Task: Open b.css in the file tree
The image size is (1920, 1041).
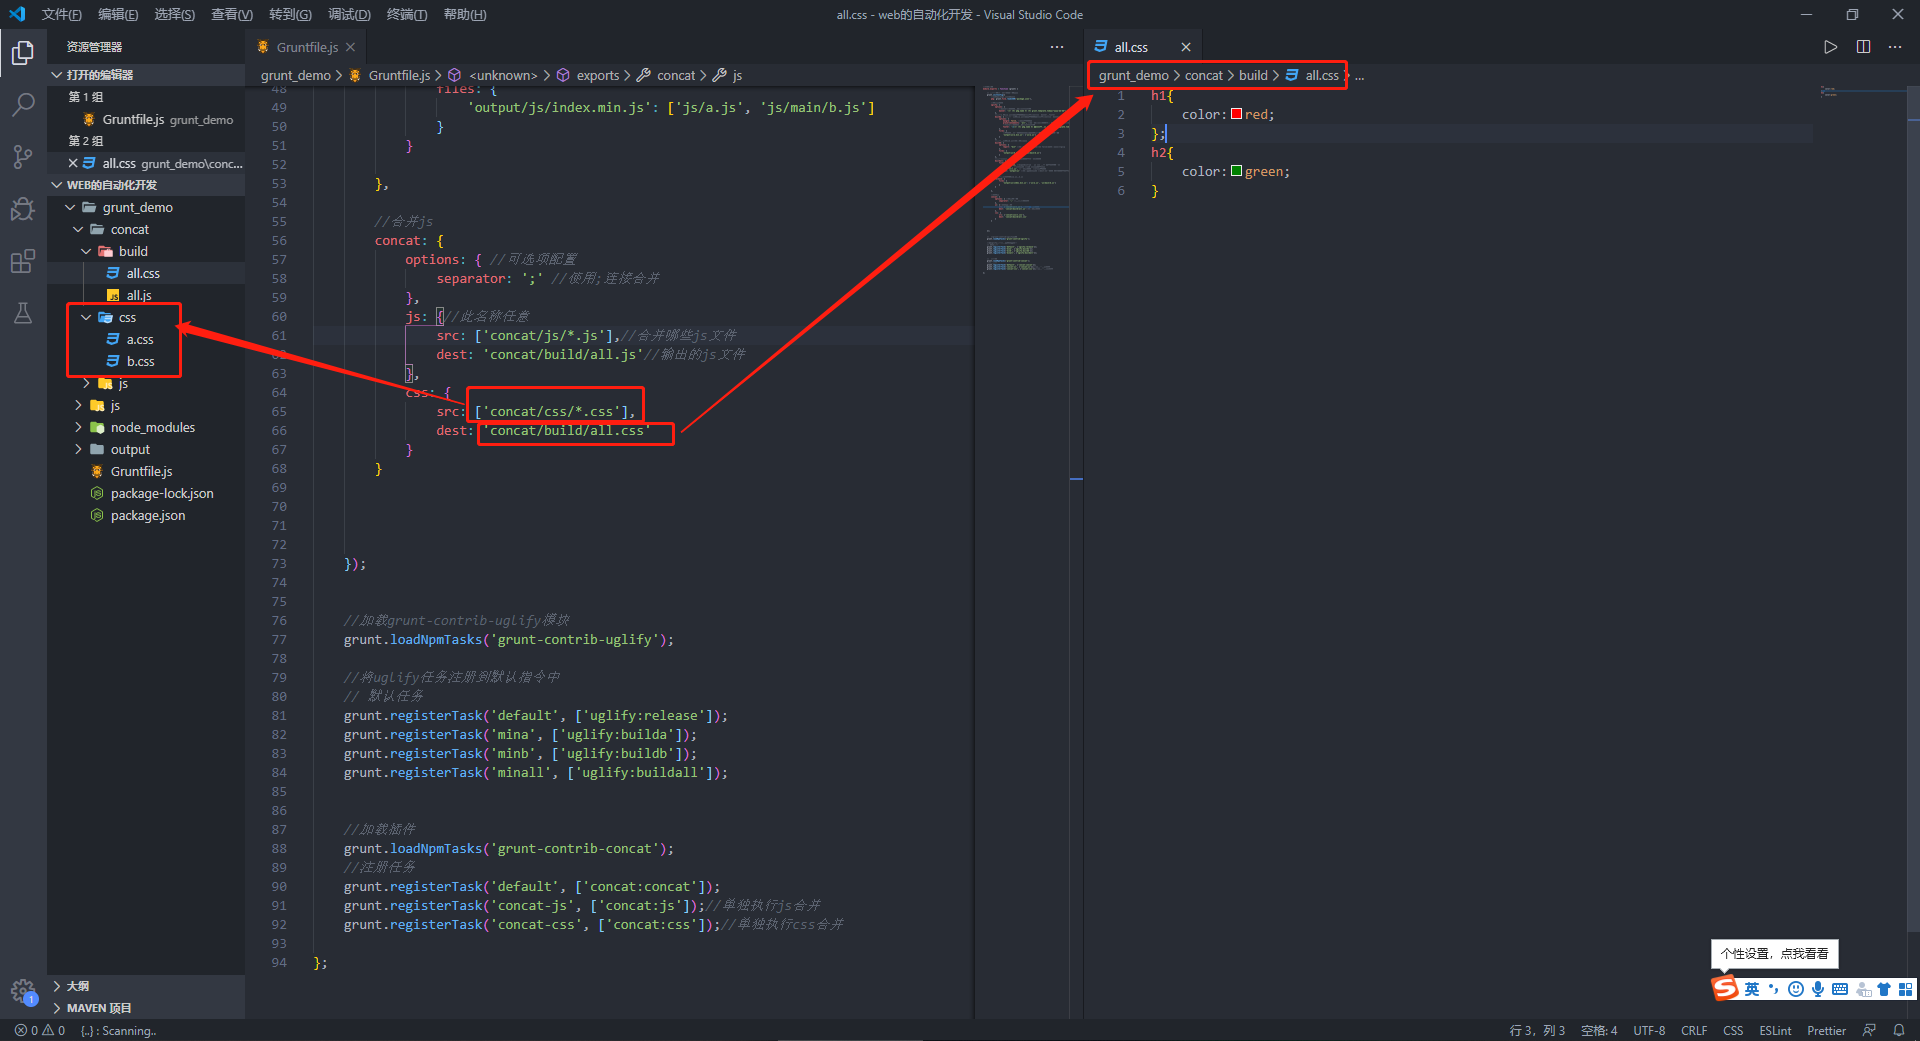Action: (146, 361)
